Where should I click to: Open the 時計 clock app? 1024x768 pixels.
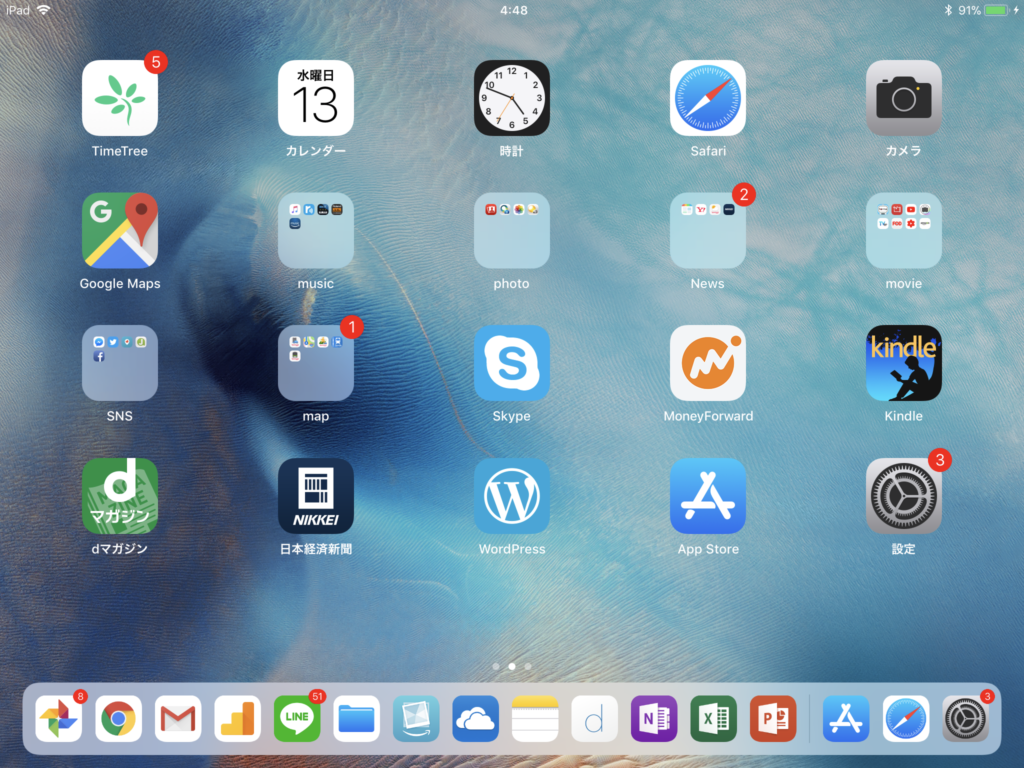tap(511, 98)
